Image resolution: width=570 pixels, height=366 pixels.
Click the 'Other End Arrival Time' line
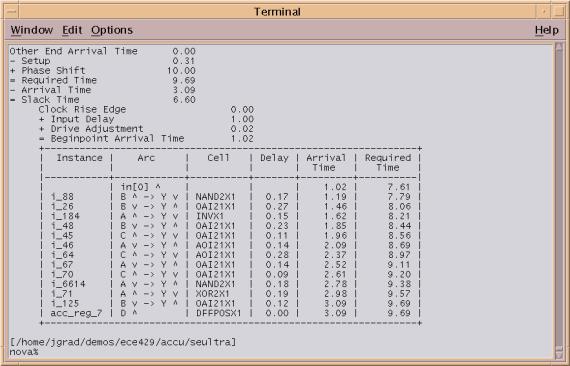tap(103, 51)
